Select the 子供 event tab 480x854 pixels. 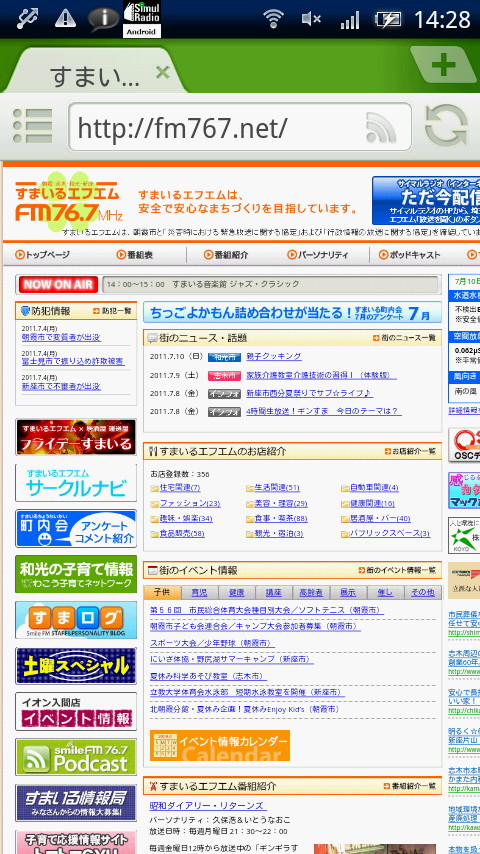click(162, 592)
